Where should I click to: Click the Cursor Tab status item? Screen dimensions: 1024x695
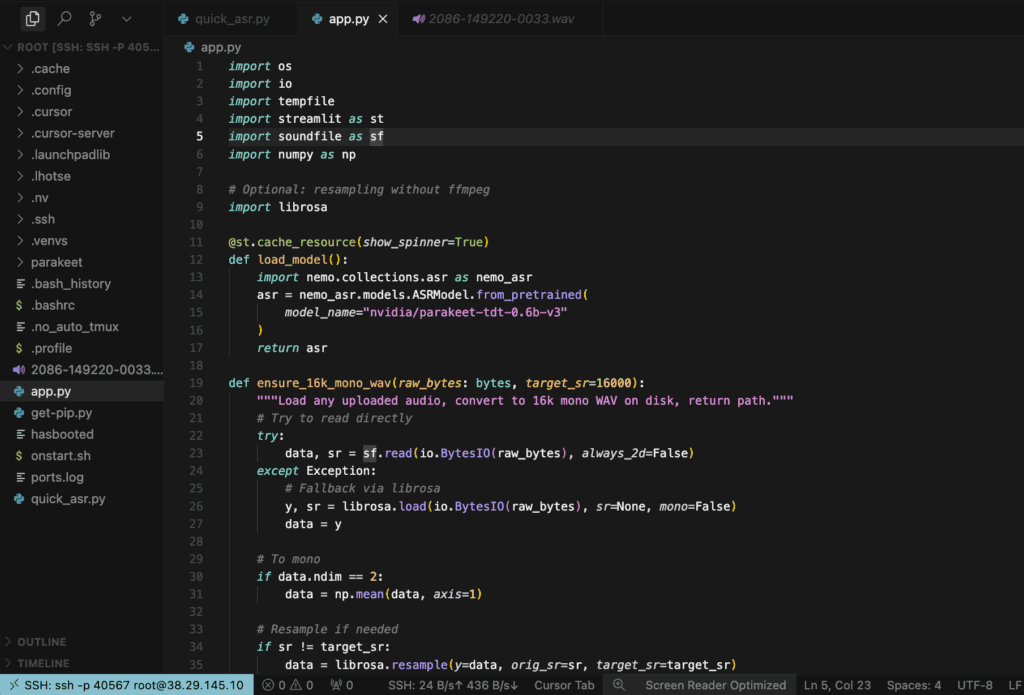[x=564, y=685]
